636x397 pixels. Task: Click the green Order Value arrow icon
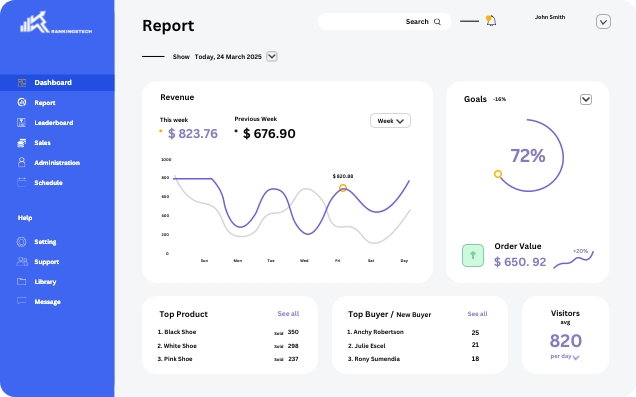(x=473, y=255)
